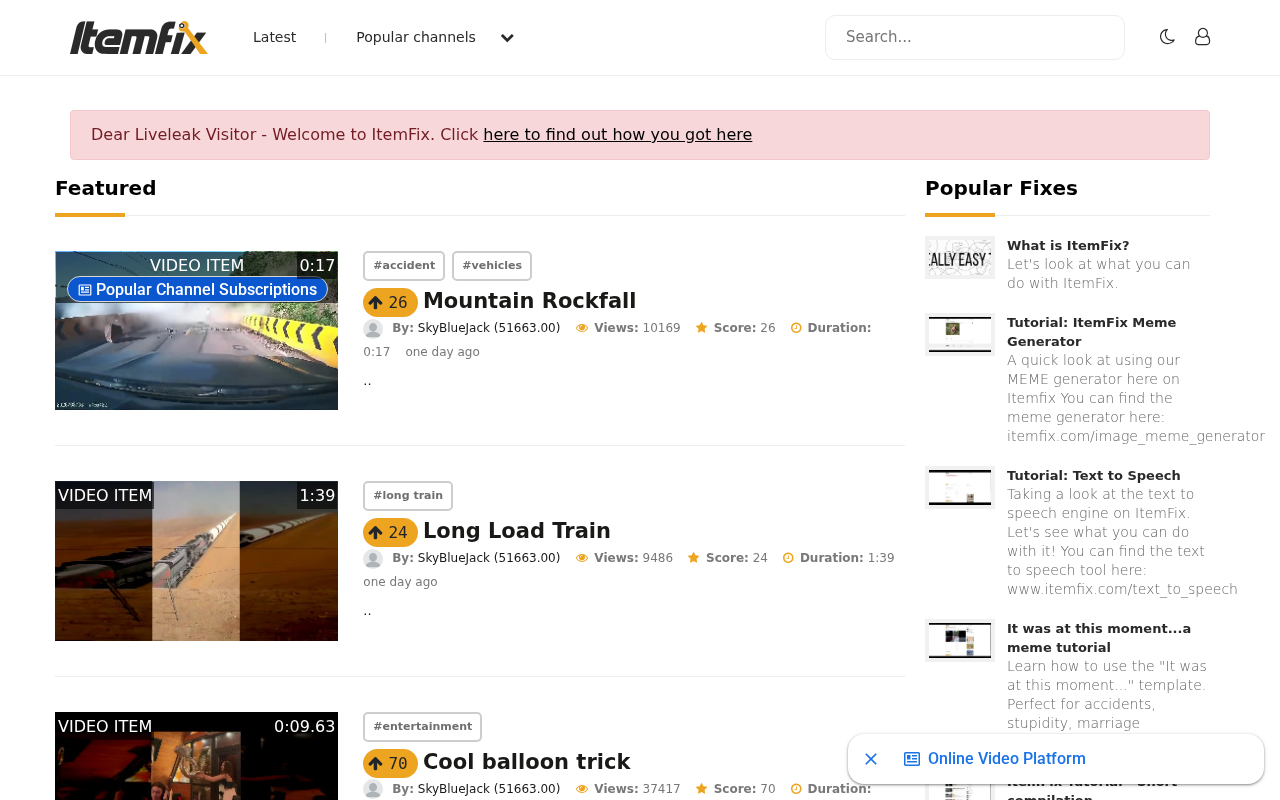Screen dimensions: 1280x800
Task: Toggle dark mode moon icon
Action: coord(1167,37)
